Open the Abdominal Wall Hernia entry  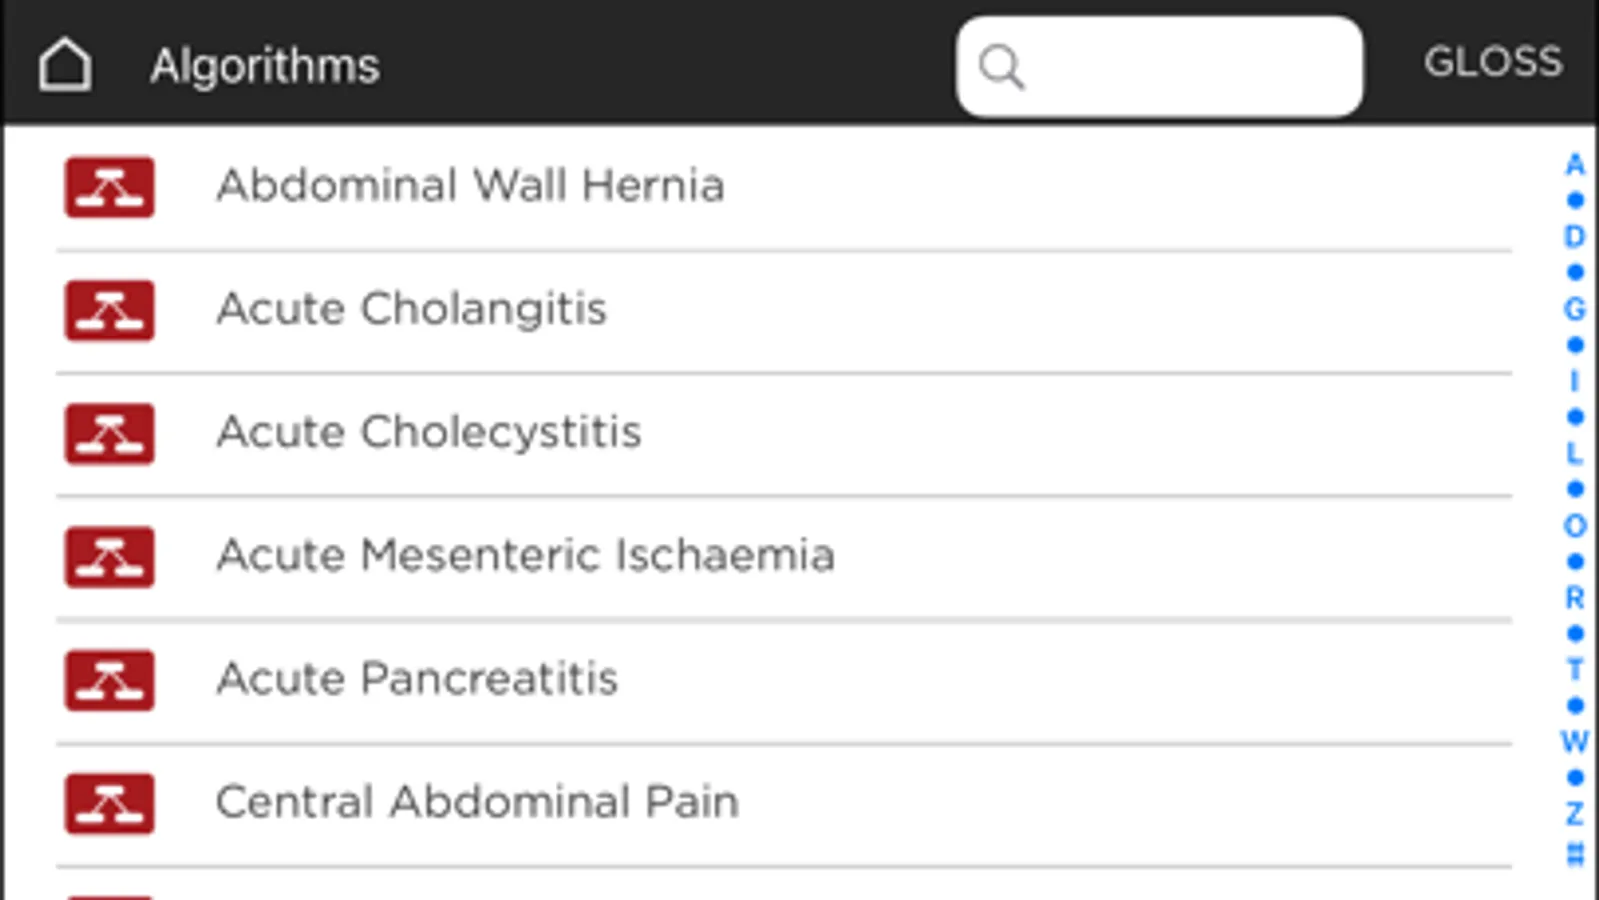(470, 186)
